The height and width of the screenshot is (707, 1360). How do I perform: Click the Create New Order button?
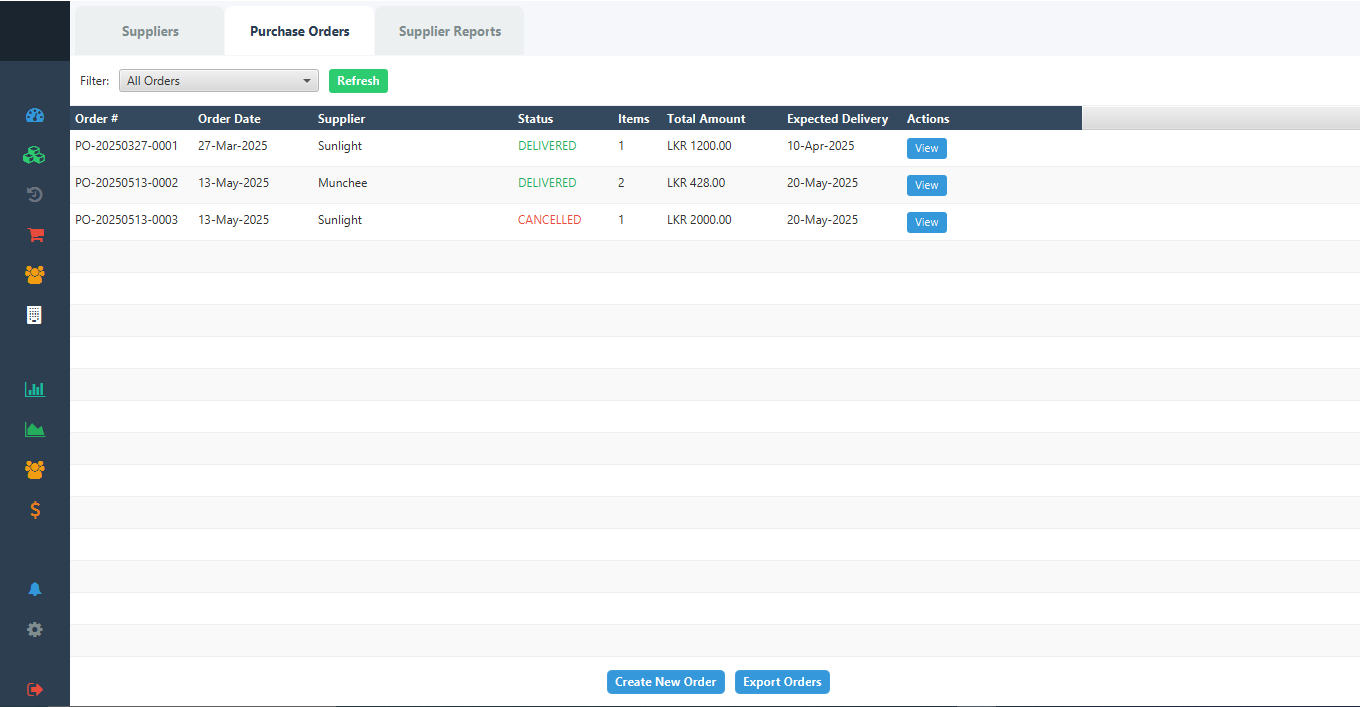click(x=666, y=682)
